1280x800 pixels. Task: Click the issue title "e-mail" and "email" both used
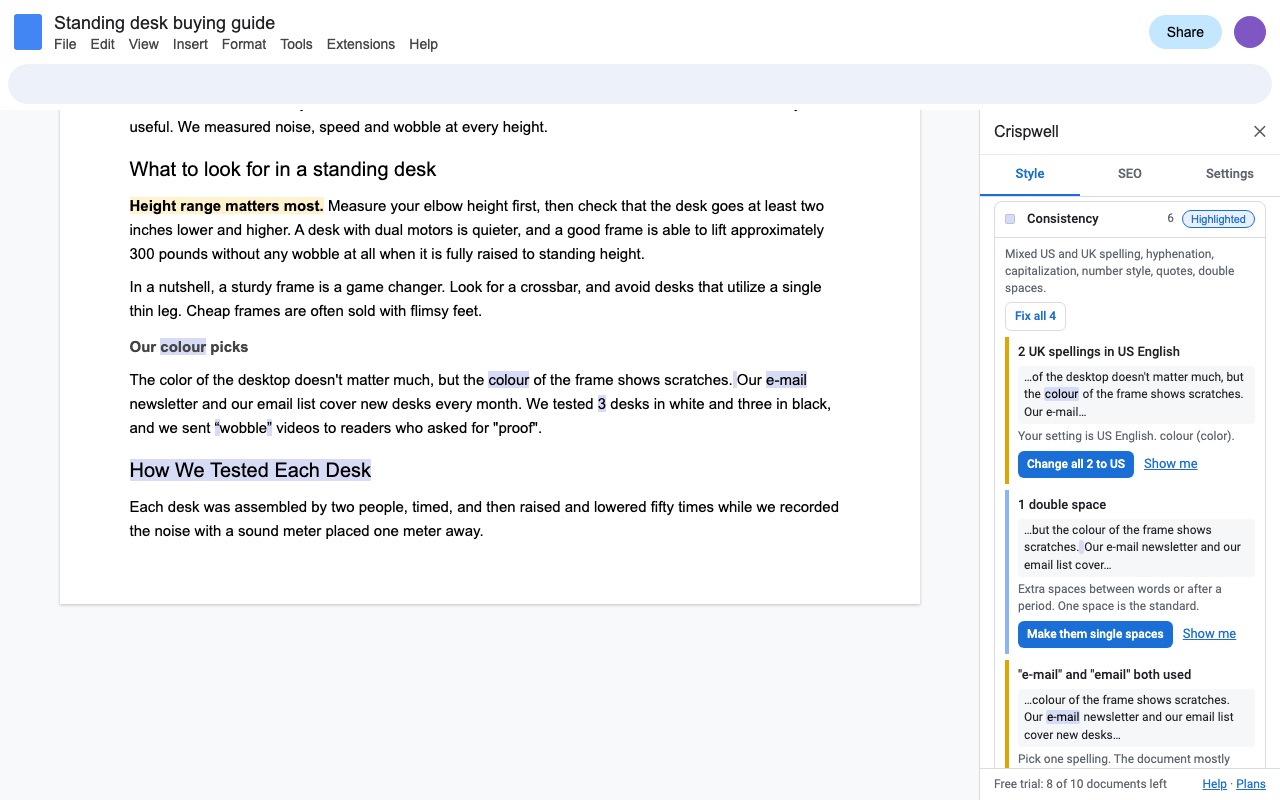pyautogui.click(x=1104, y=675)
